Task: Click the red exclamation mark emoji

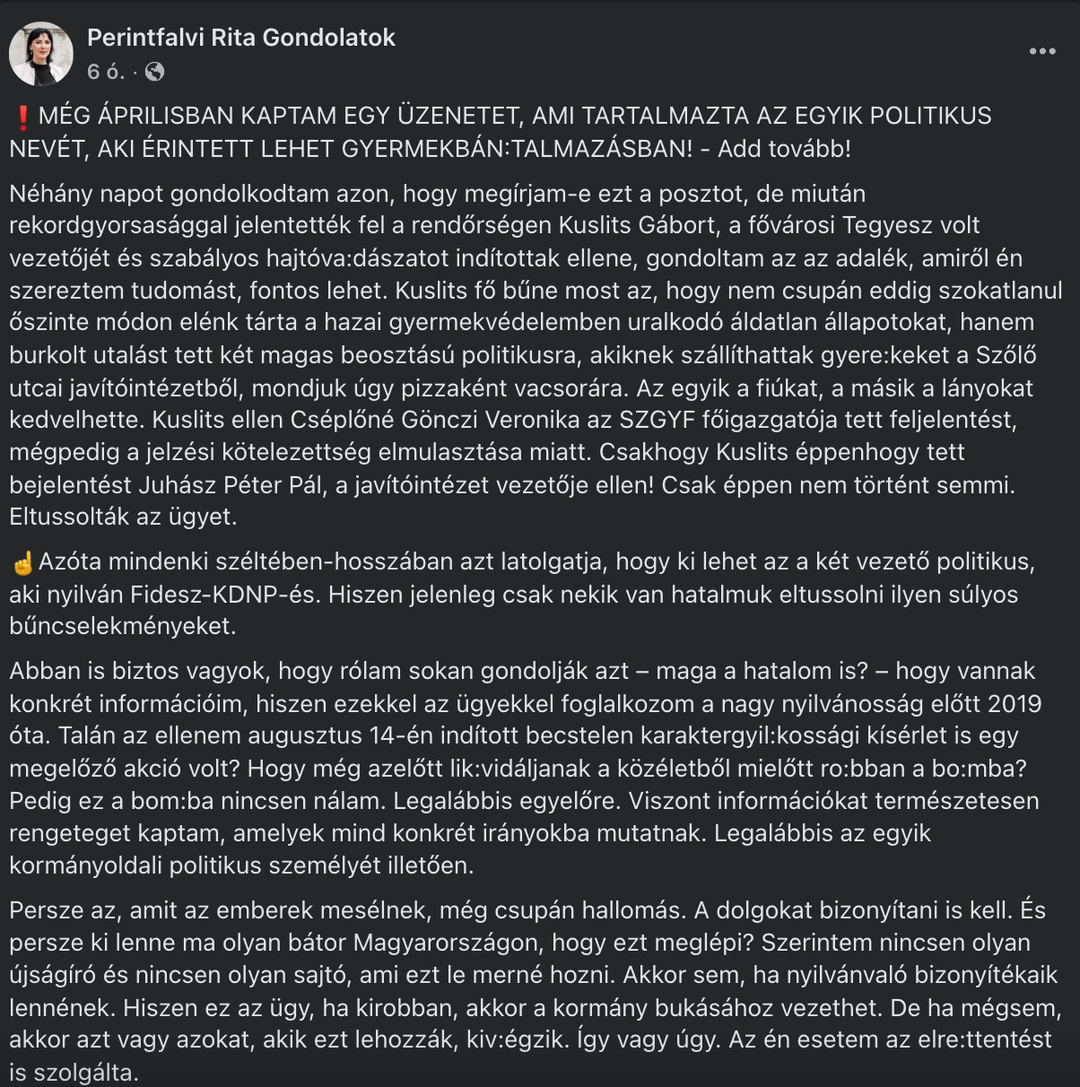Action: (23, 117)
